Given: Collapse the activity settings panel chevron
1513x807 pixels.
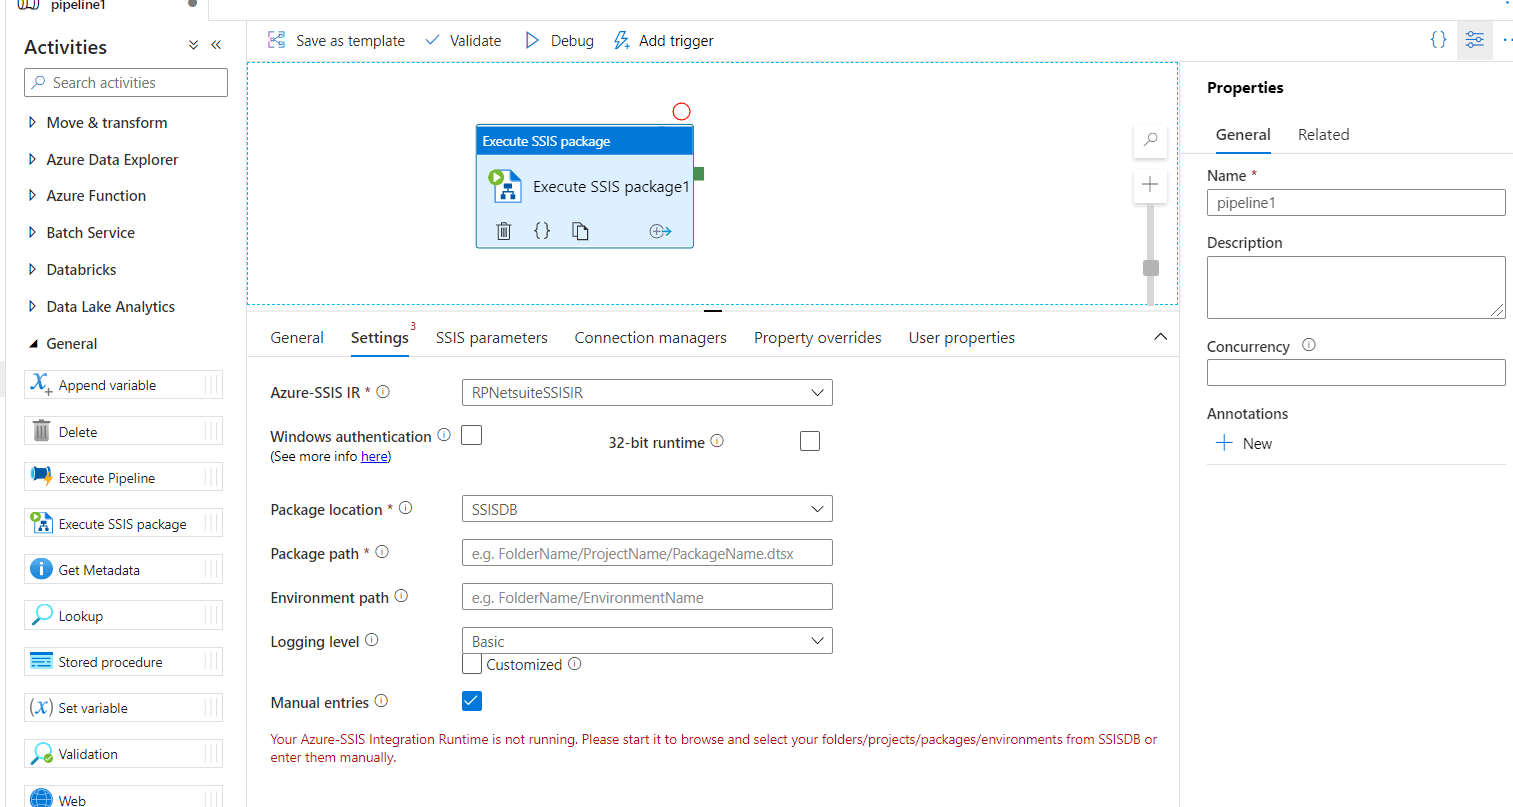Looking at the screenshot, I should click(1160, 337).
